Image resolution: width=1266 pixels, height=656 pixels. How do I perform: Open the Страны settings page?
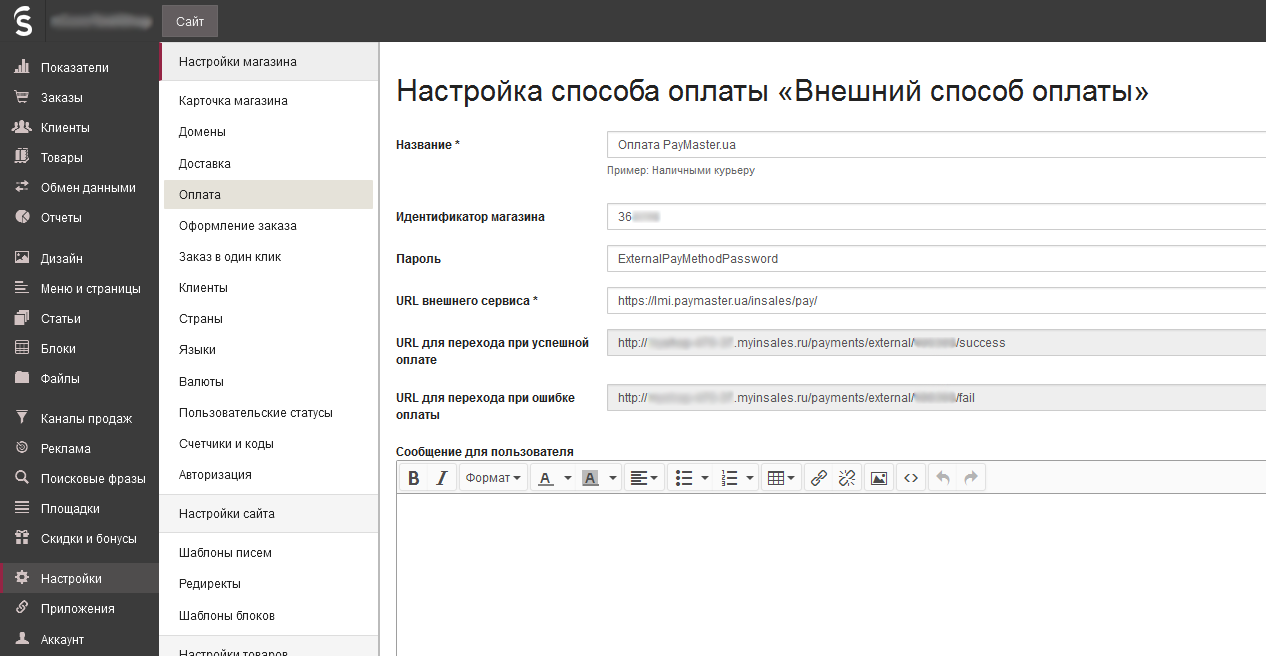click(201, 319)
